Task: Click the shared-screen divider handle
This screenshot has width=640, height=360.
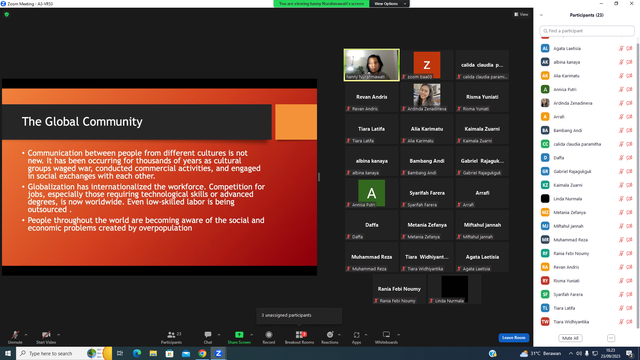Action: [x=319, y=177]
